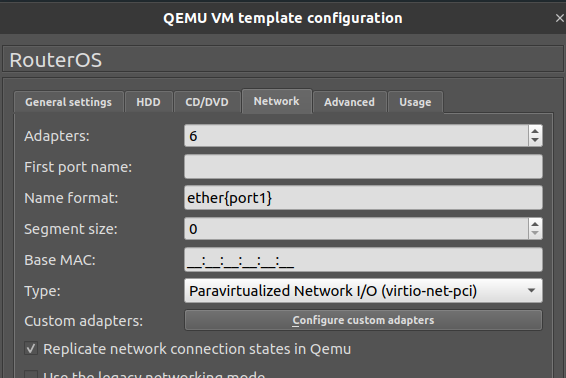Increase the Adapters count

(535, 131)
